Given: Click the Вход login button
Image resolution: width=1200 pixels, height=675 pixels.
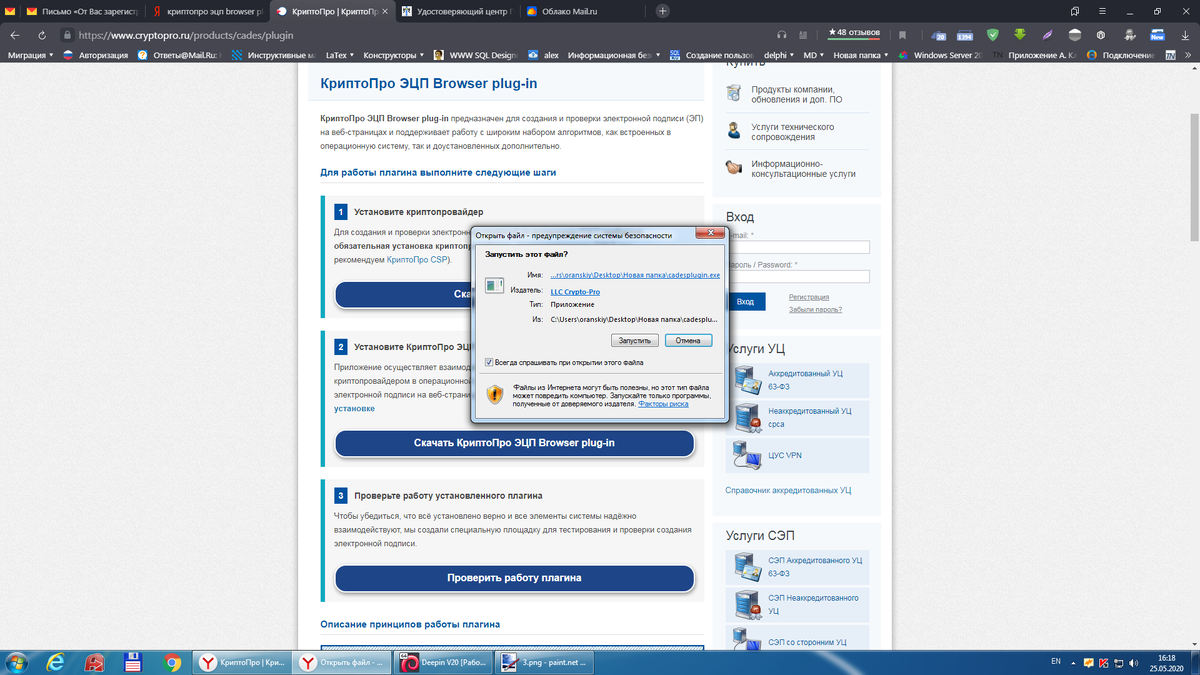Looking at the screenshot, I should pyautogui.click(x=745, y=301).
